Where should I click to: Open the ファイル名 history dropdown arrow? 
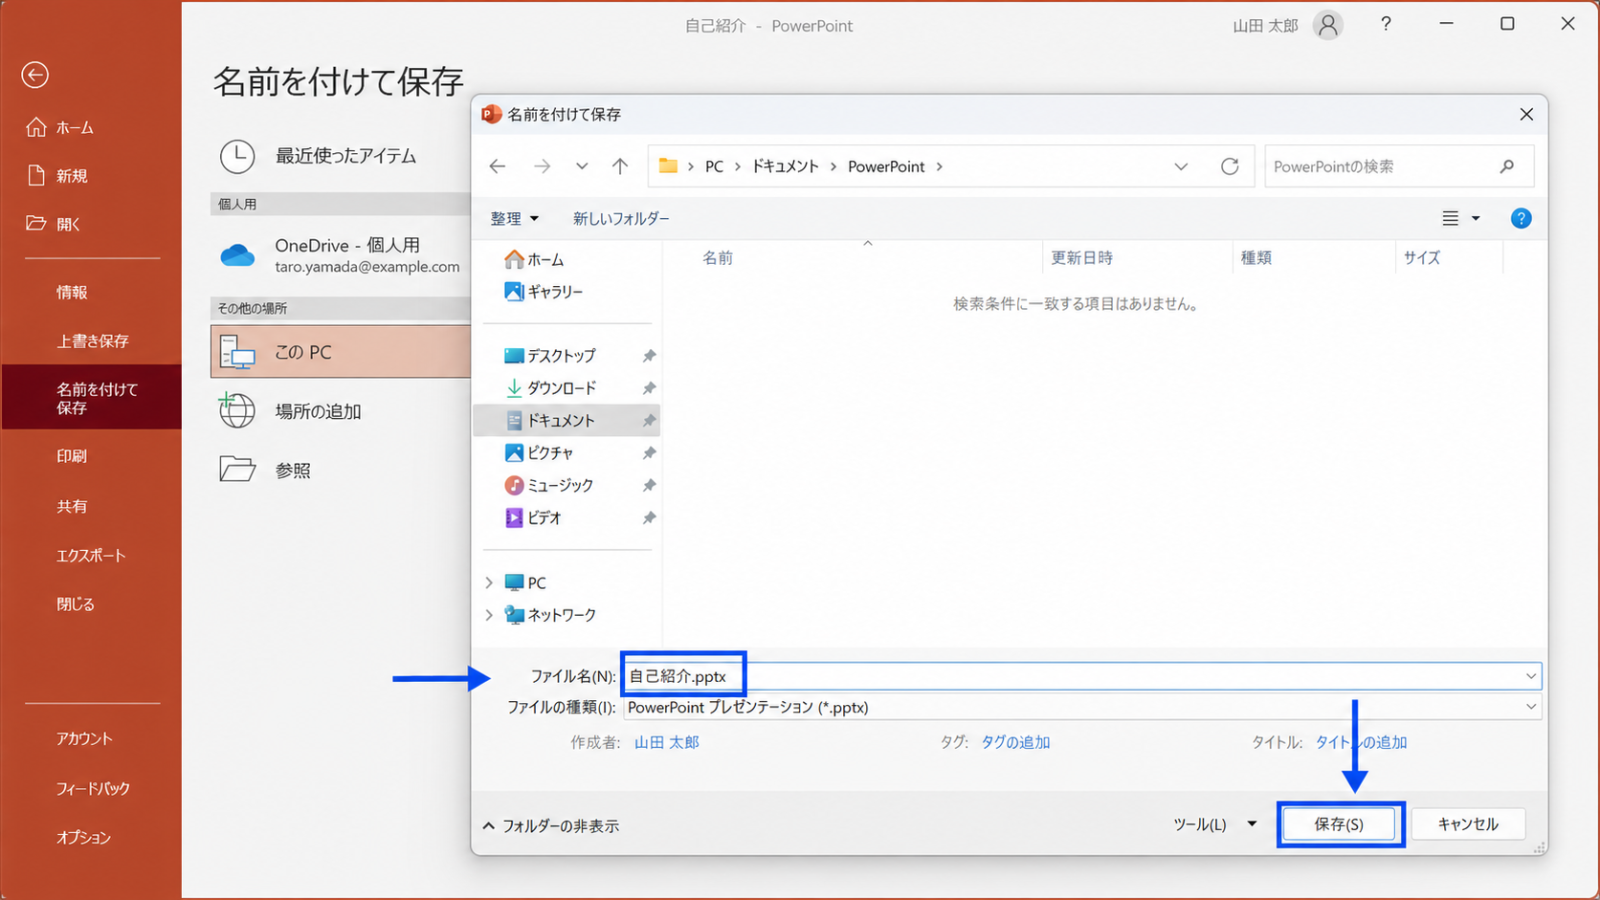coord(1530,676)
